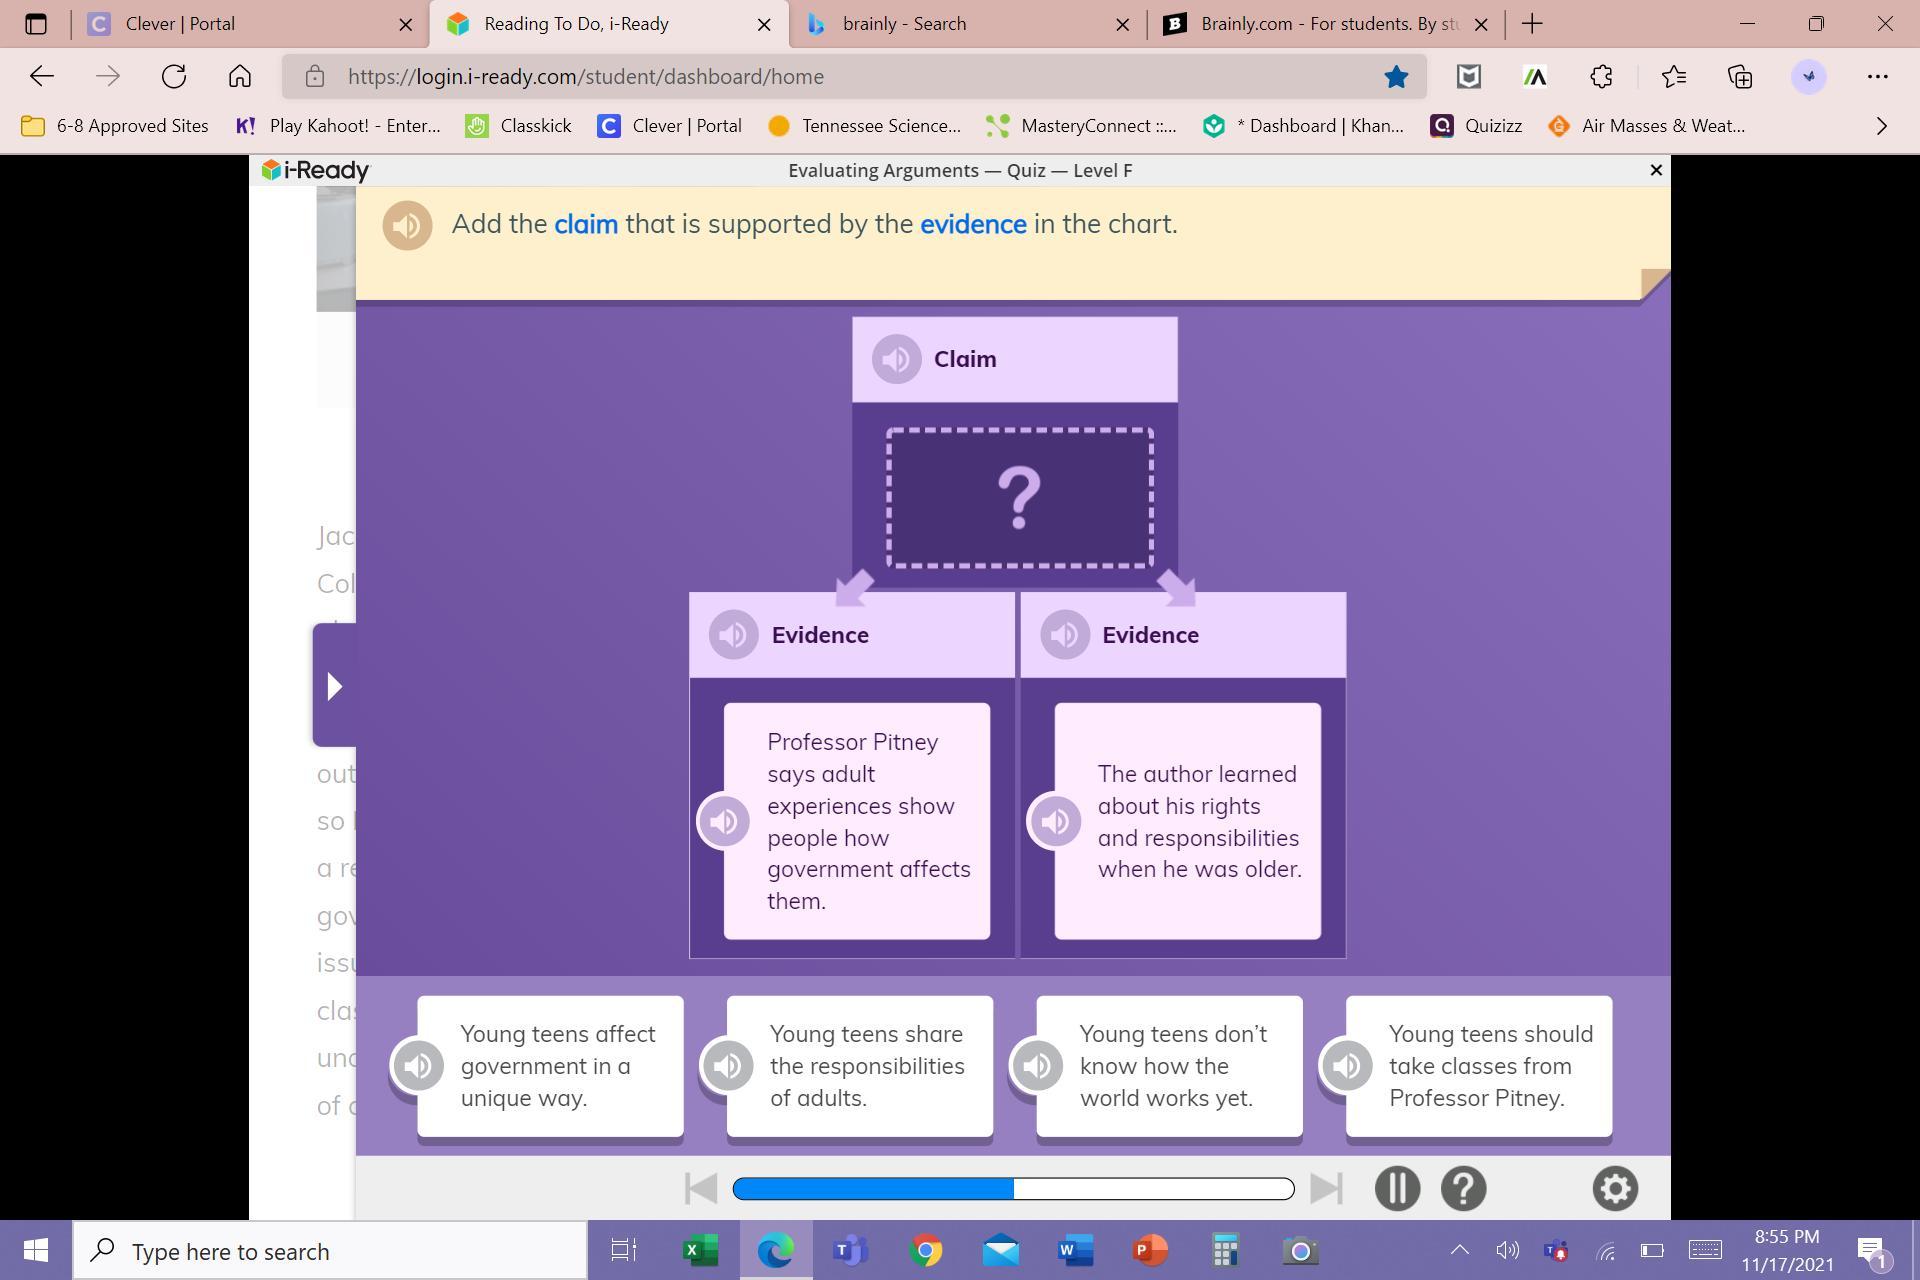Show hidden system tray icons

point(1459,1250)
